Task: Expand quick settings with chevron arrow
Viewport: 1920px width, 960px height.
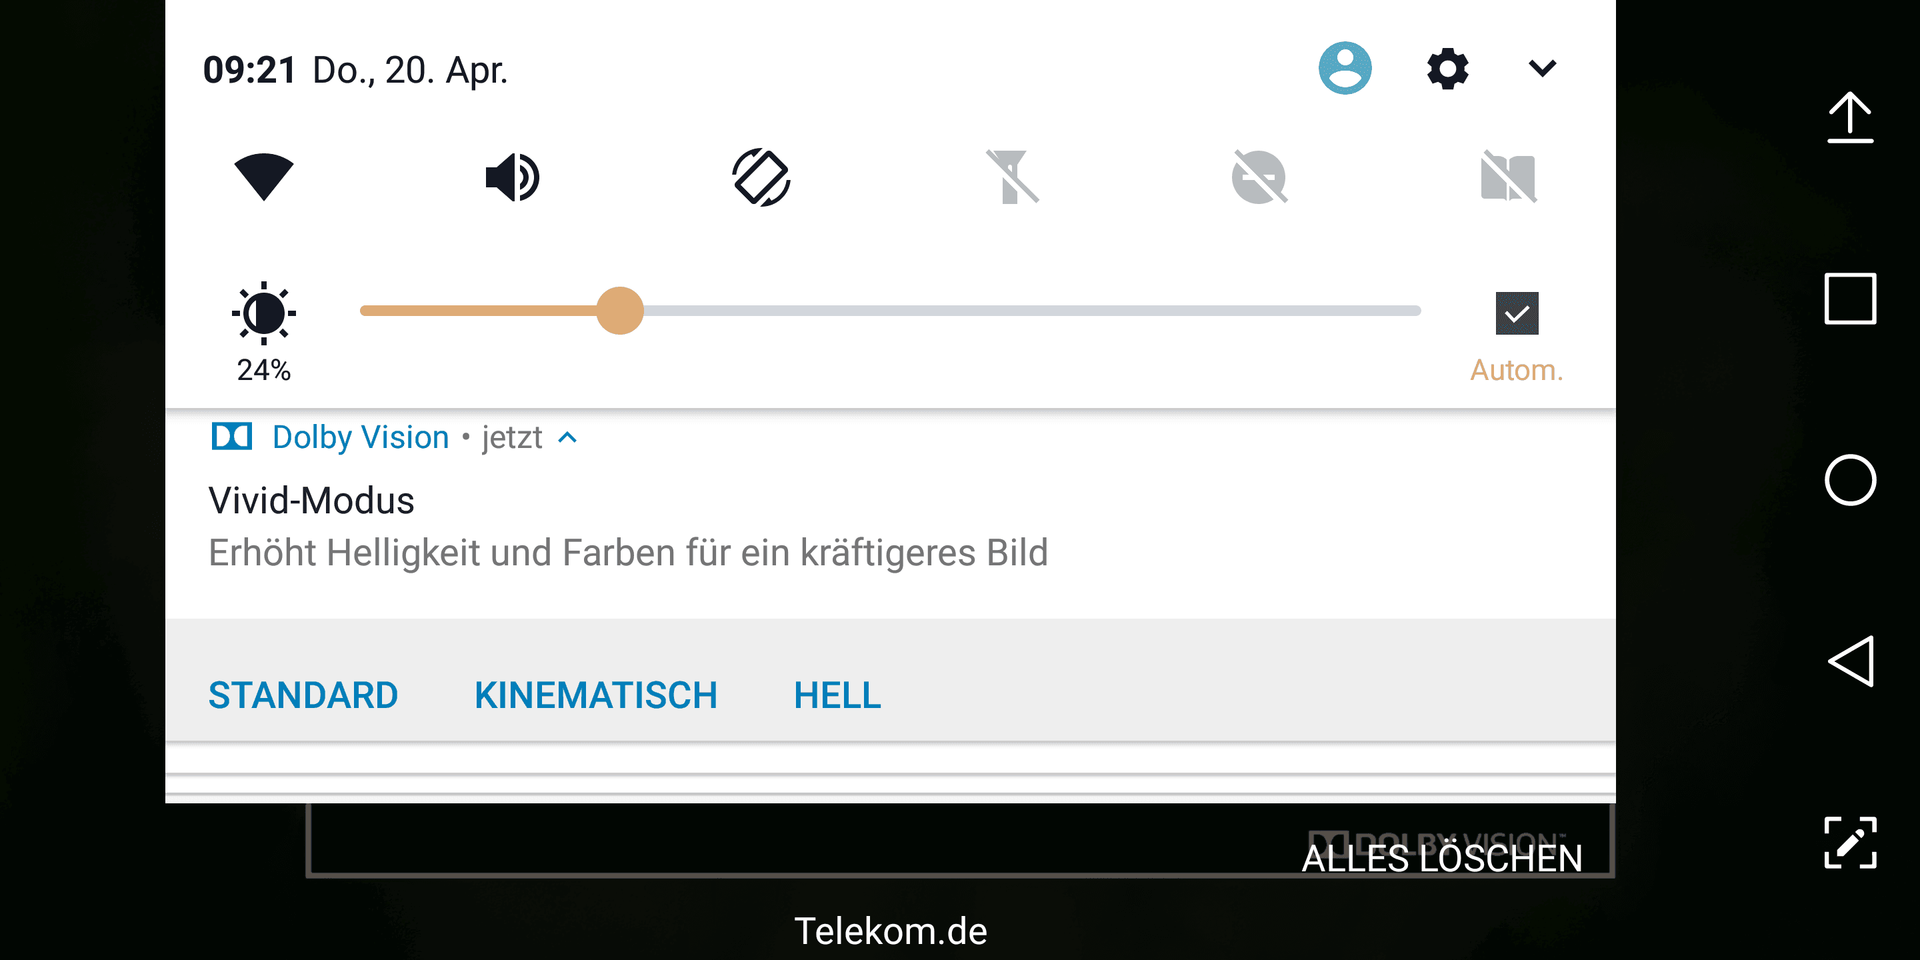Action: pyautogui.click(x=1543, y=68)
